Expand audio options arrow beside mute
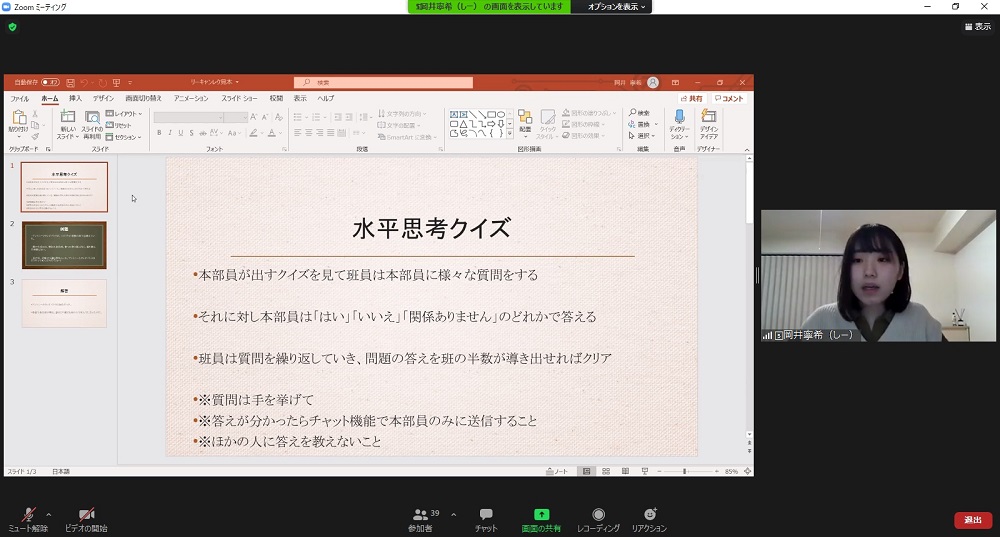This screenshot has width=1000, height=537. click(x=48, y=515)
